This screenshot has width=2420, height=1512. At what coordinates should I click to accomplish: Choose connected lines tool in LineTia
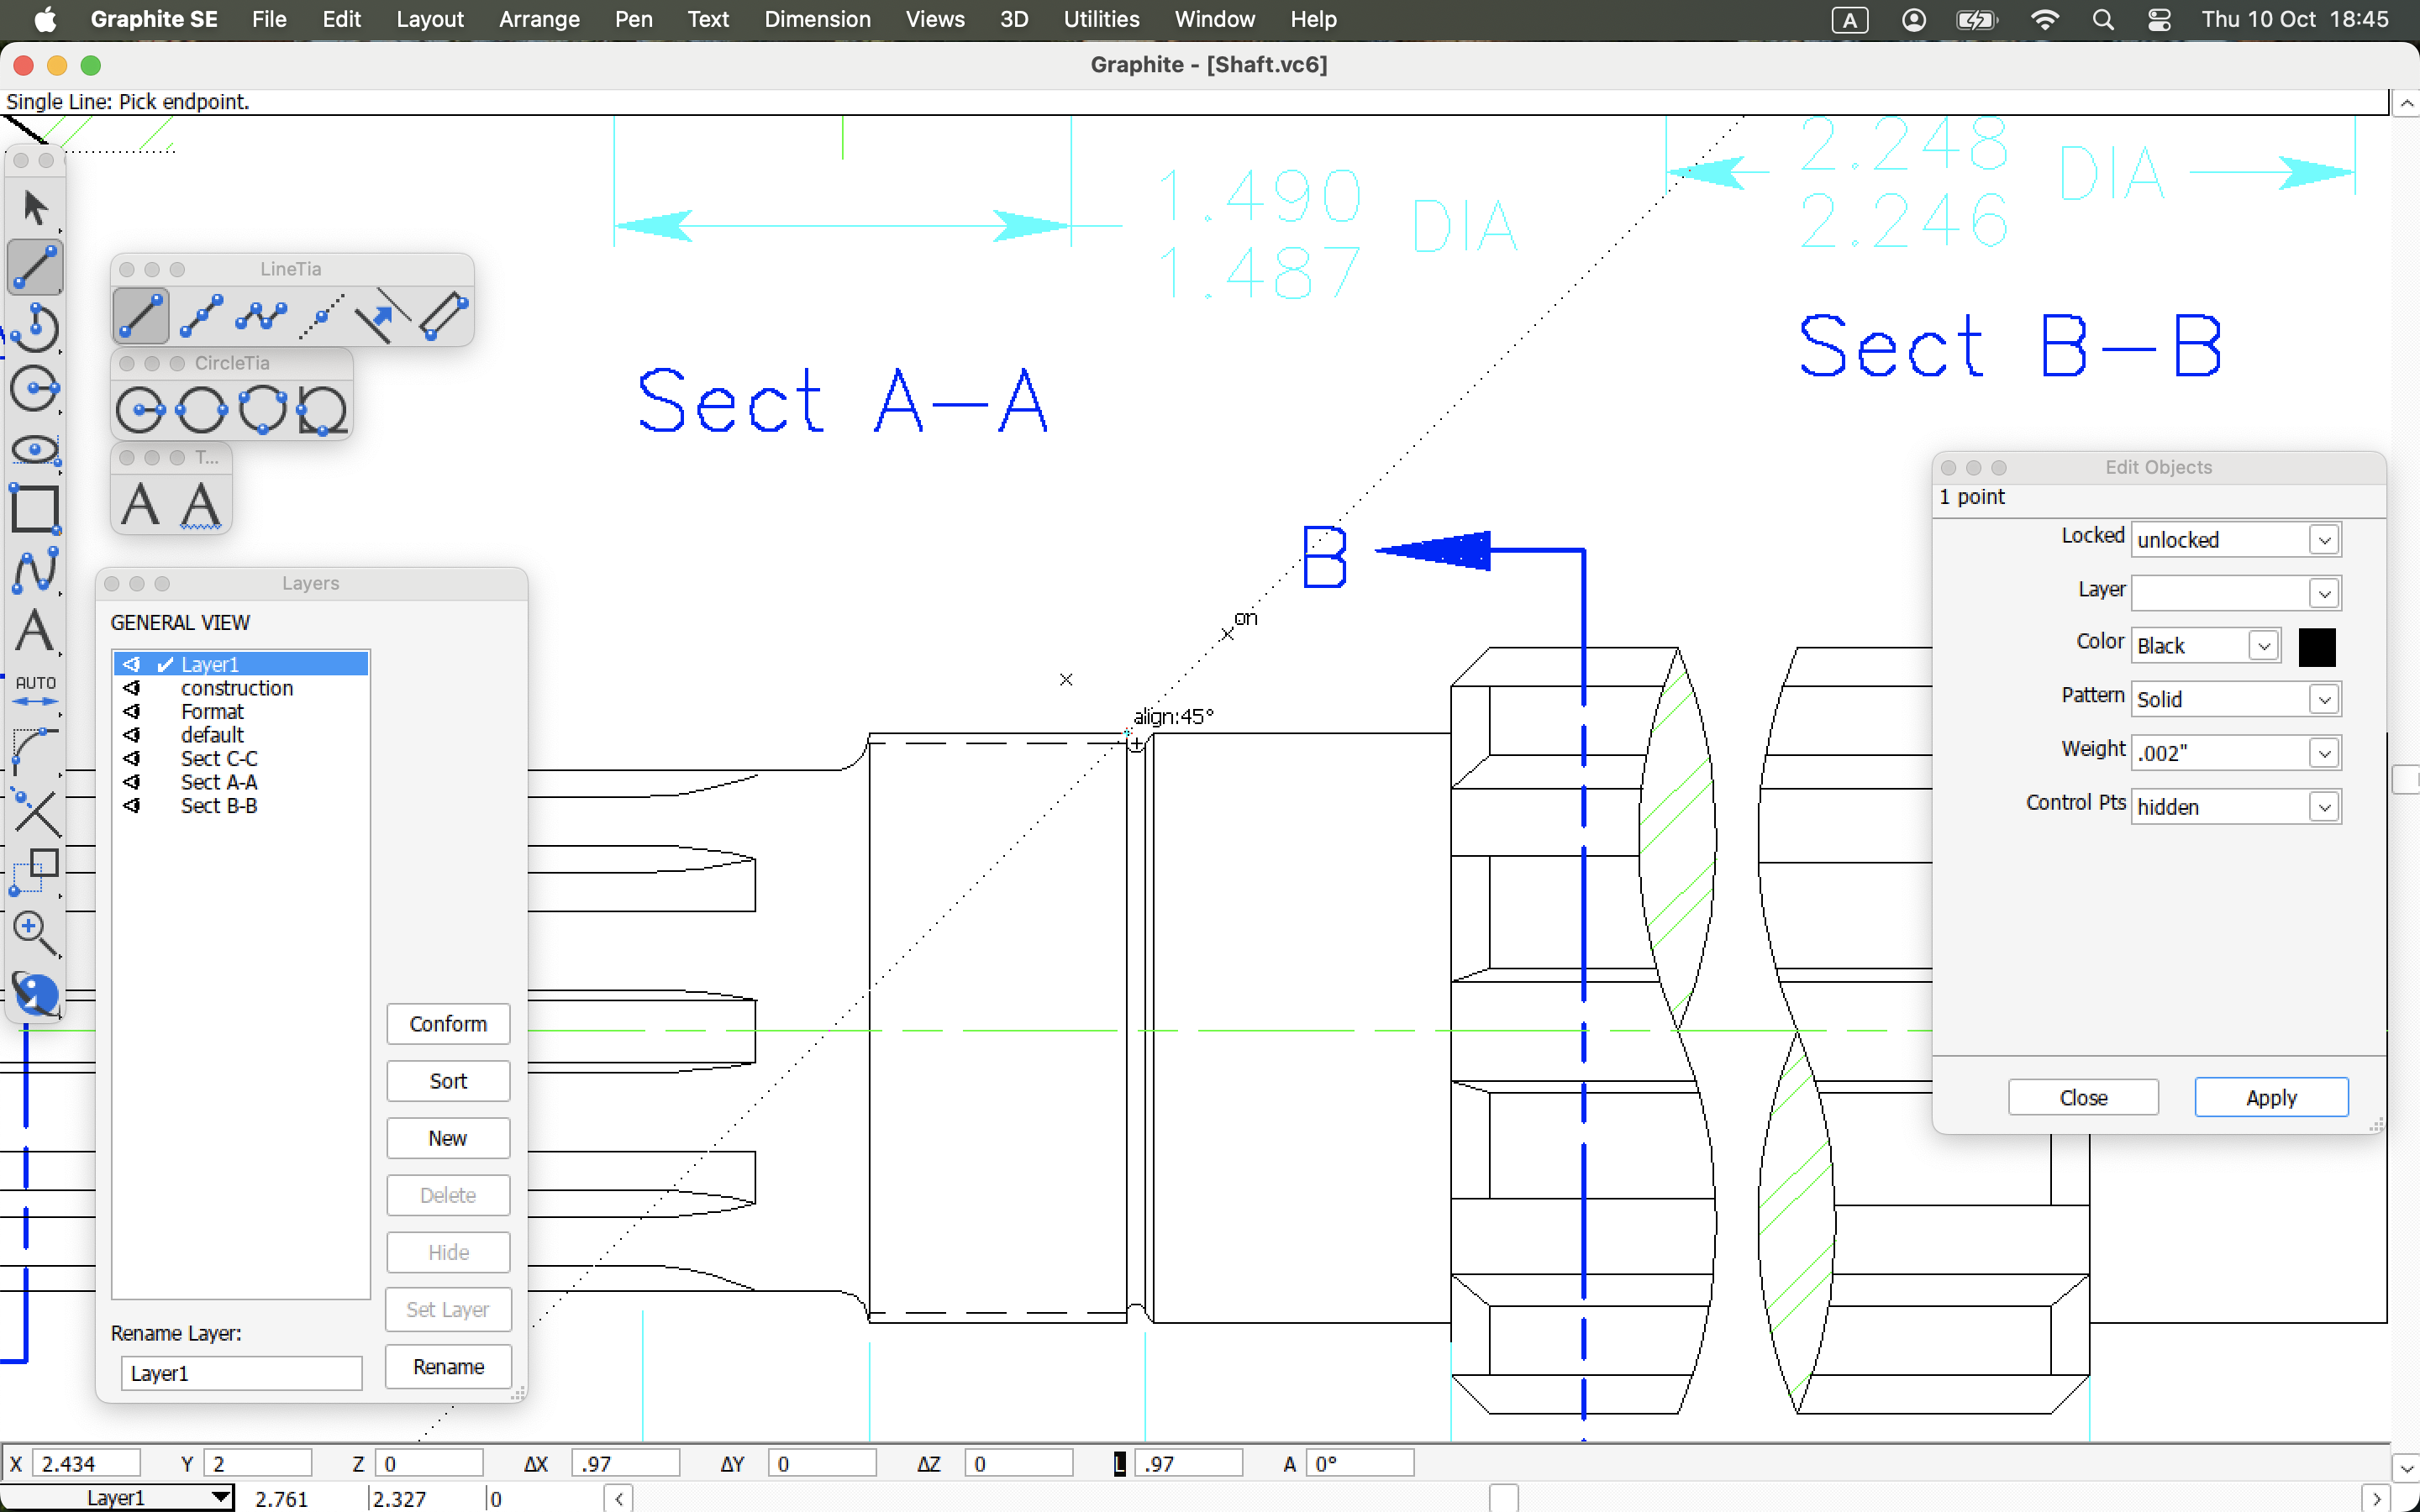click(x=261, y=316)
